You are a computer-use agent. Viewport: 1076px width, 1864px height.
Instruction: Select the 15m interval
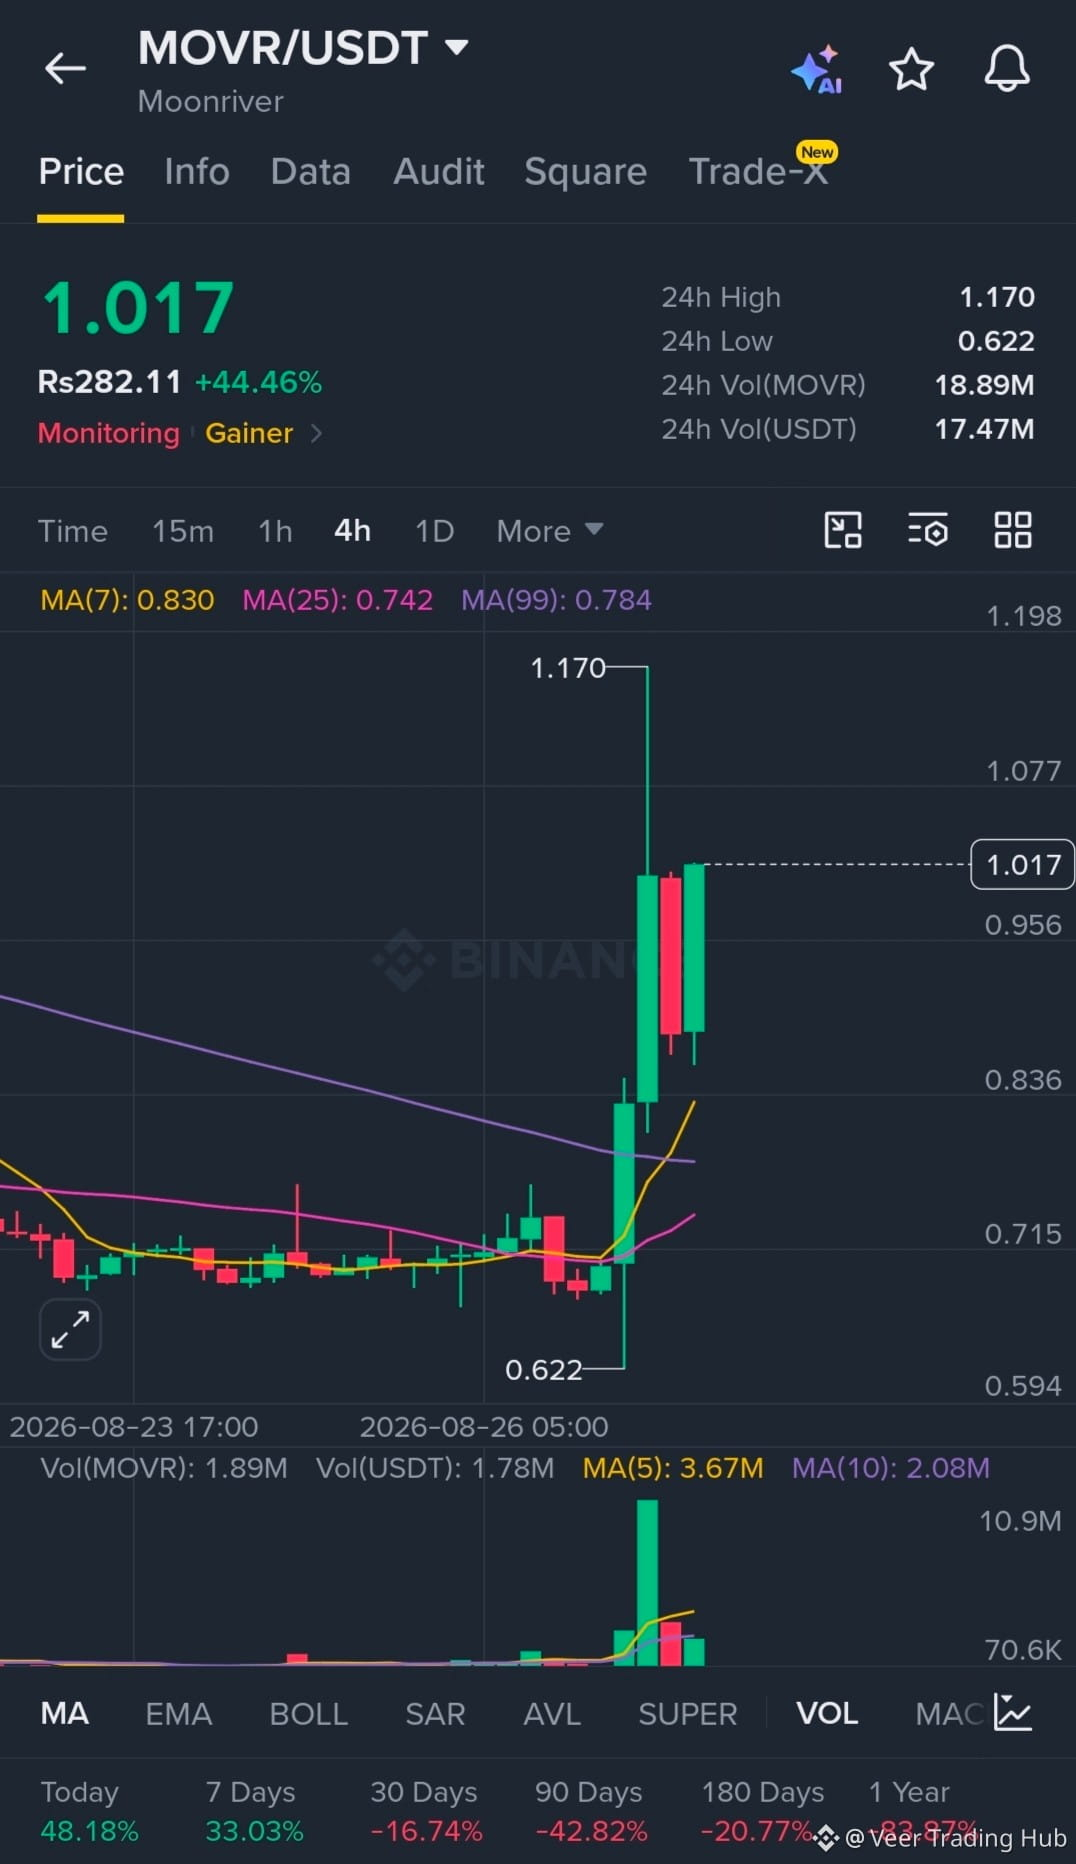click(x=183, y=530)
